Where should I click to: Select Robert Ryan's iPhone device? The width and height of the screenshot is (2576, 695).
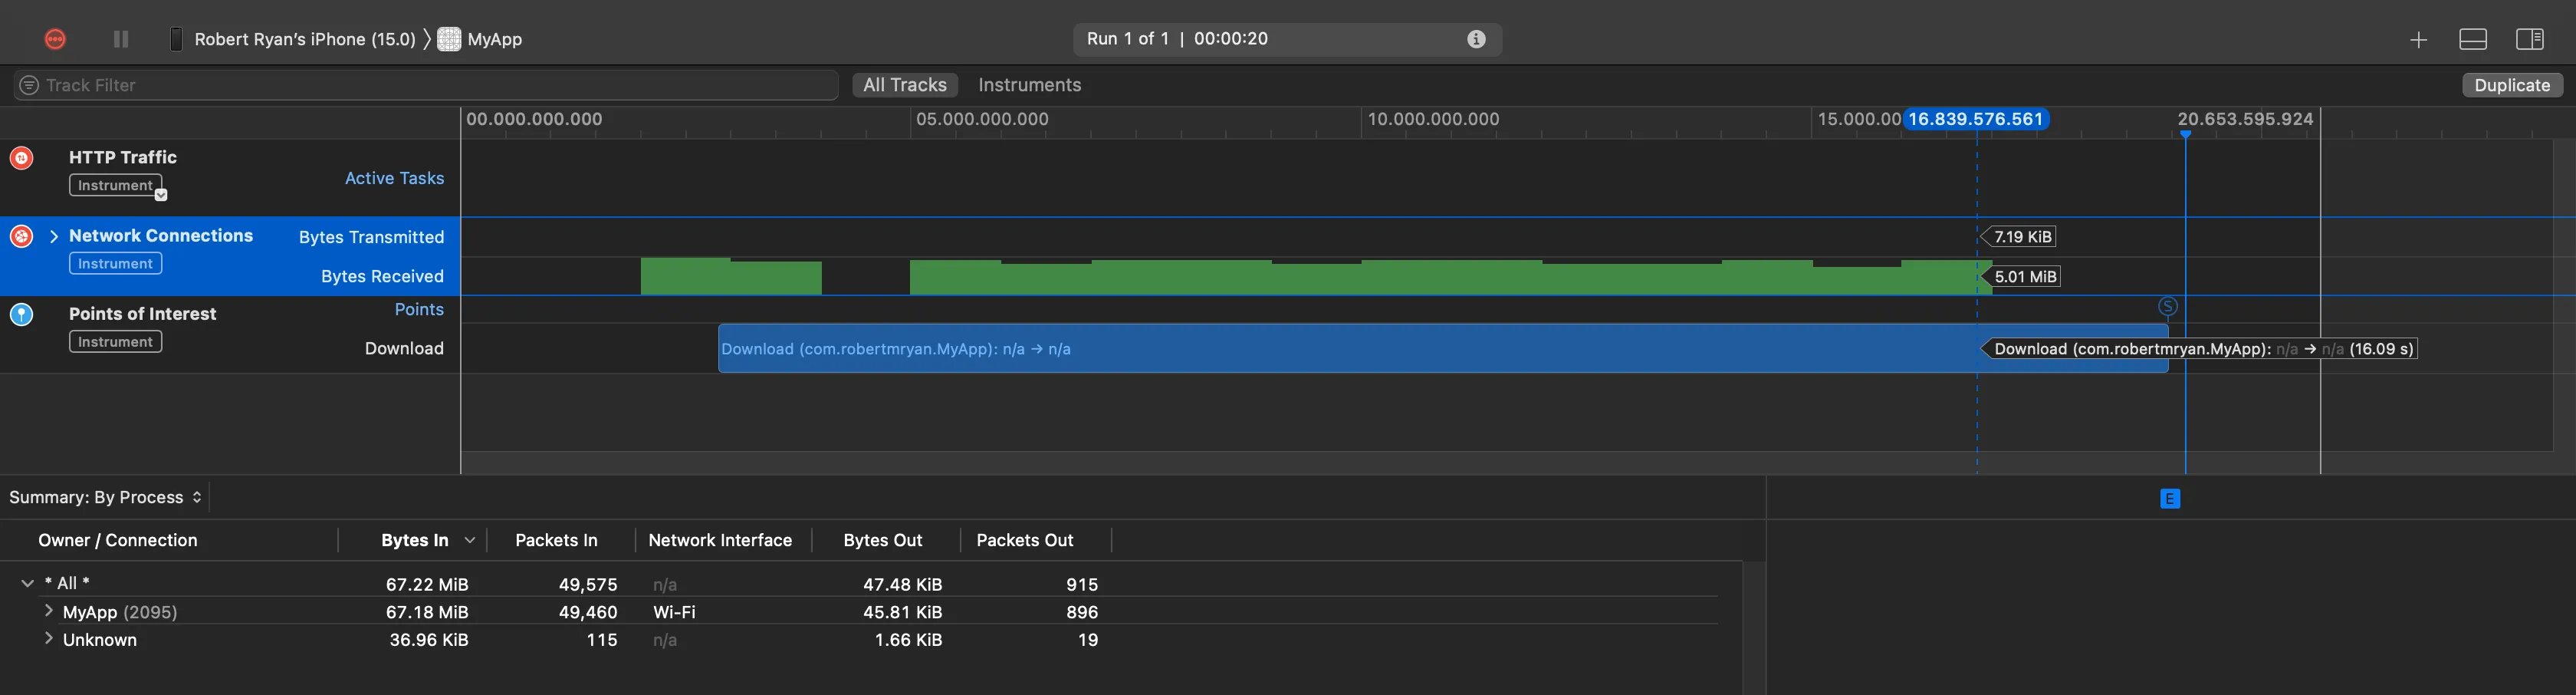pyautogui.click(x=291, y=39)
